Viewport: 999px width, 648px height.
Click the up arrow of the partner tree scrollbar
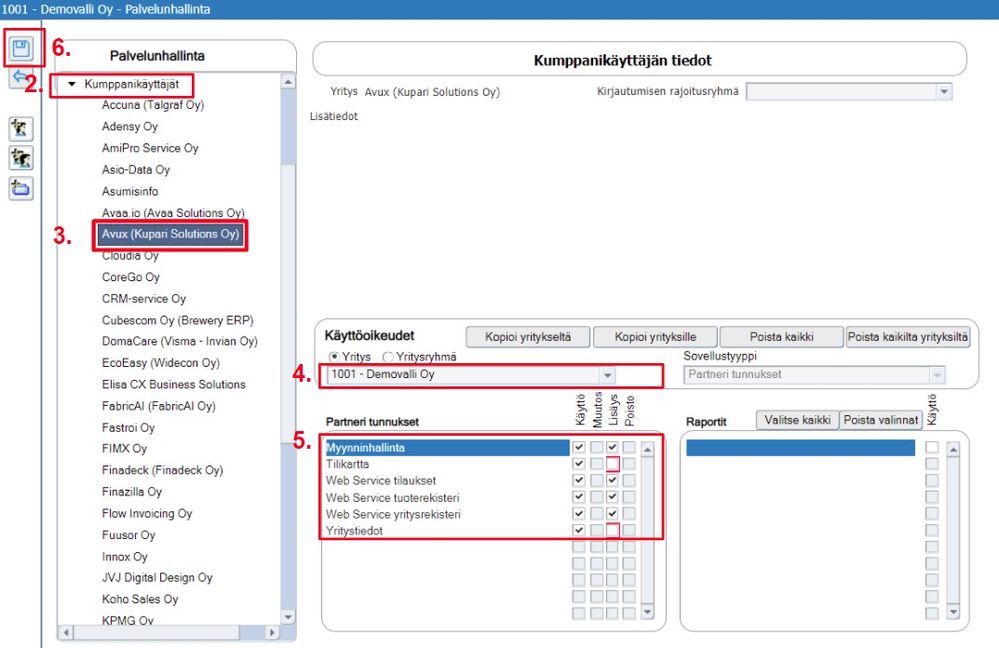pyautogui.click(x=288, y=82)
